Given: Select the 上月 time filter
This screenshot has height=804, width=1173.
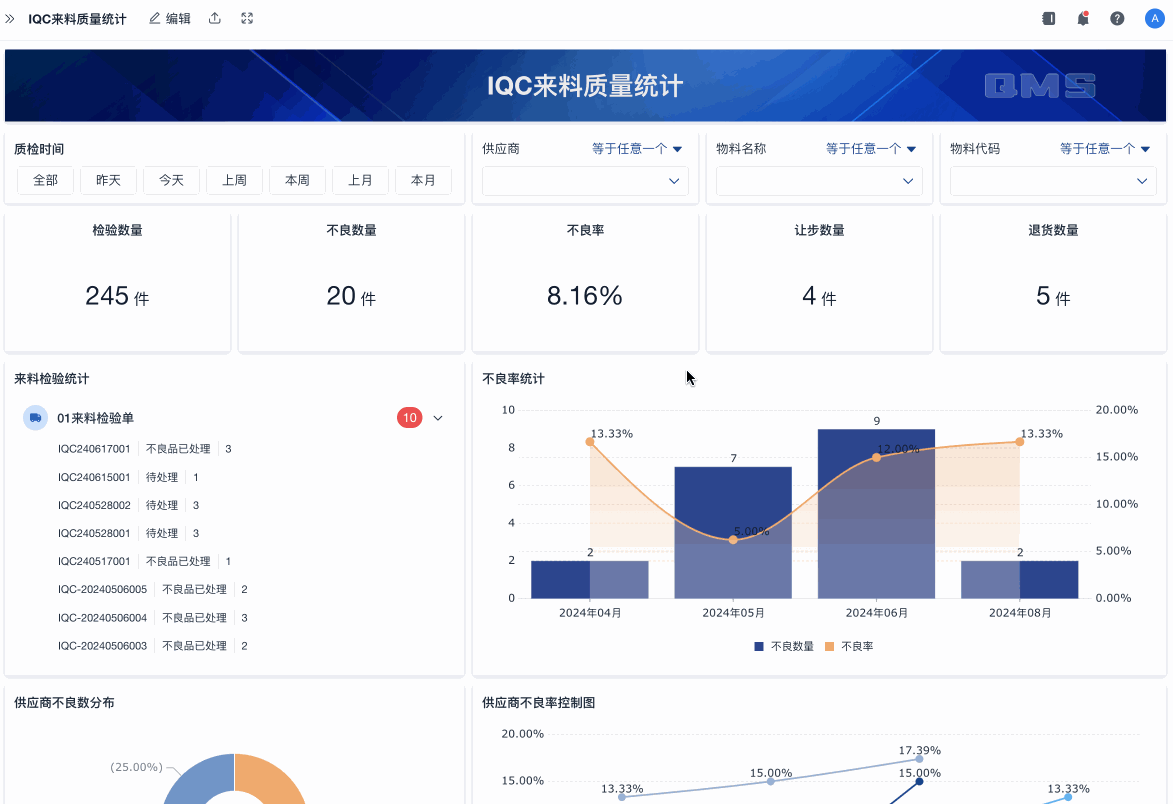Looking at the screenshot, I should click(360, 180).
